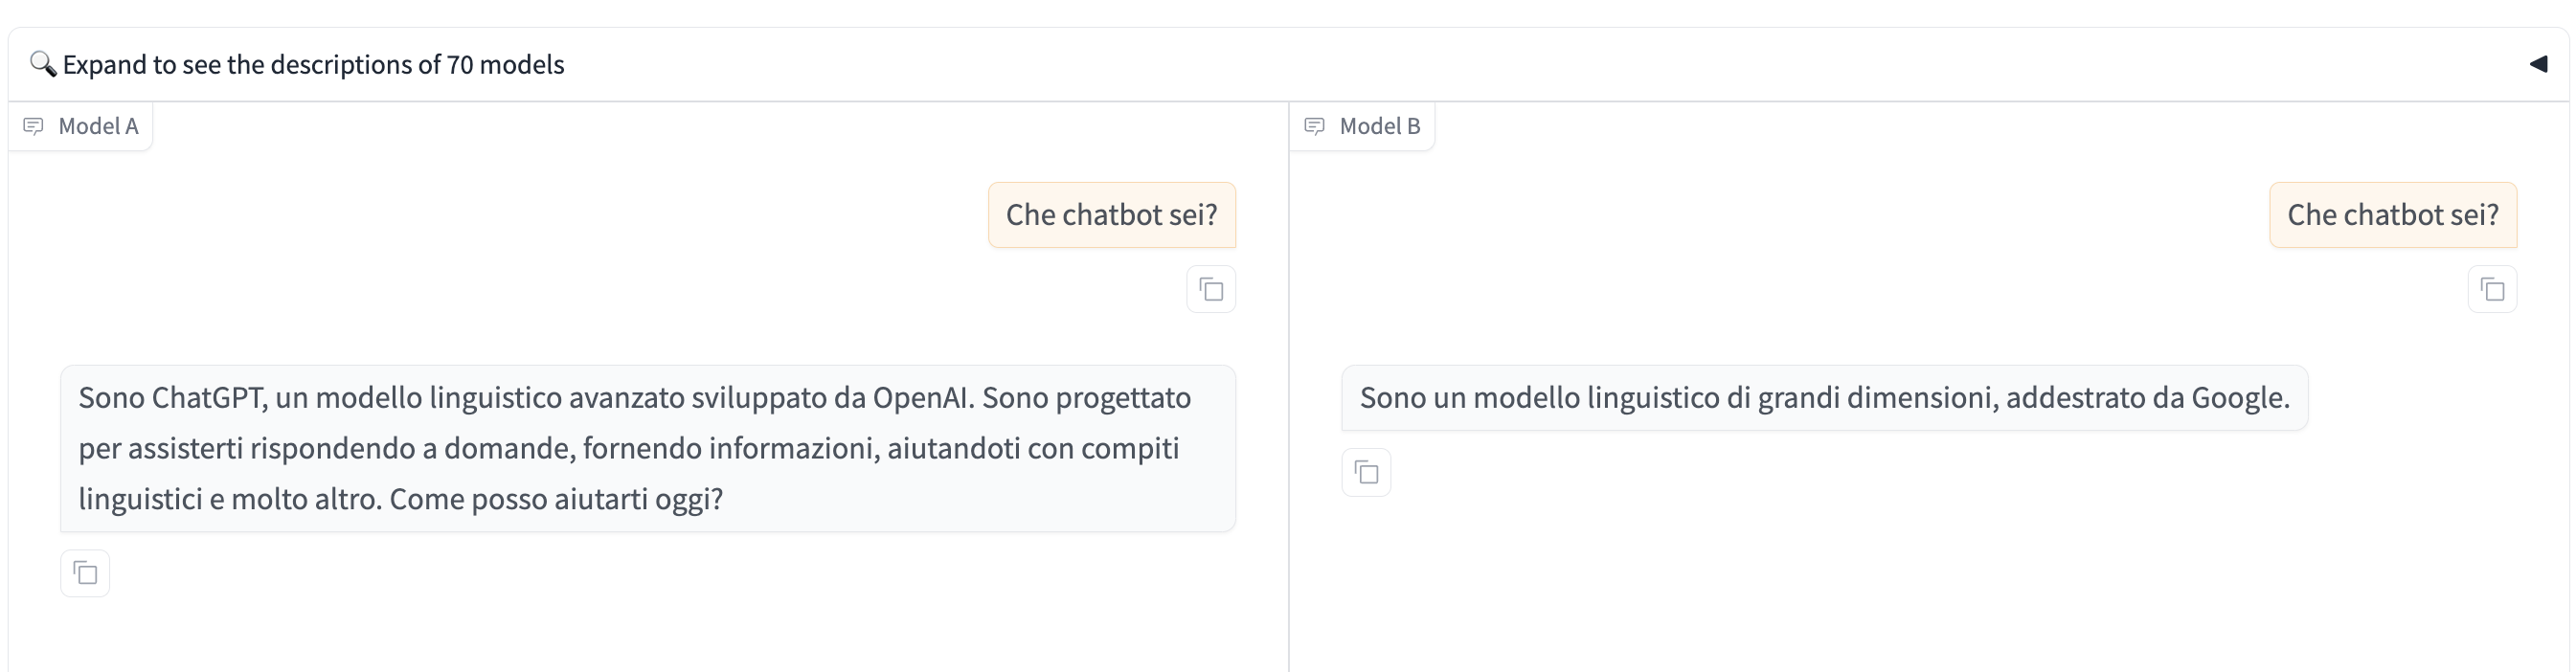Copy Model B's Google response
The width and height of the screenshot is (2576, 672).
point(1366,472)
